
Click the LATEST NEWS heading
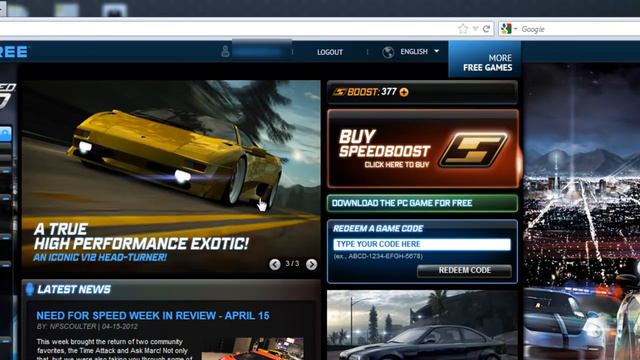[74, 289]
